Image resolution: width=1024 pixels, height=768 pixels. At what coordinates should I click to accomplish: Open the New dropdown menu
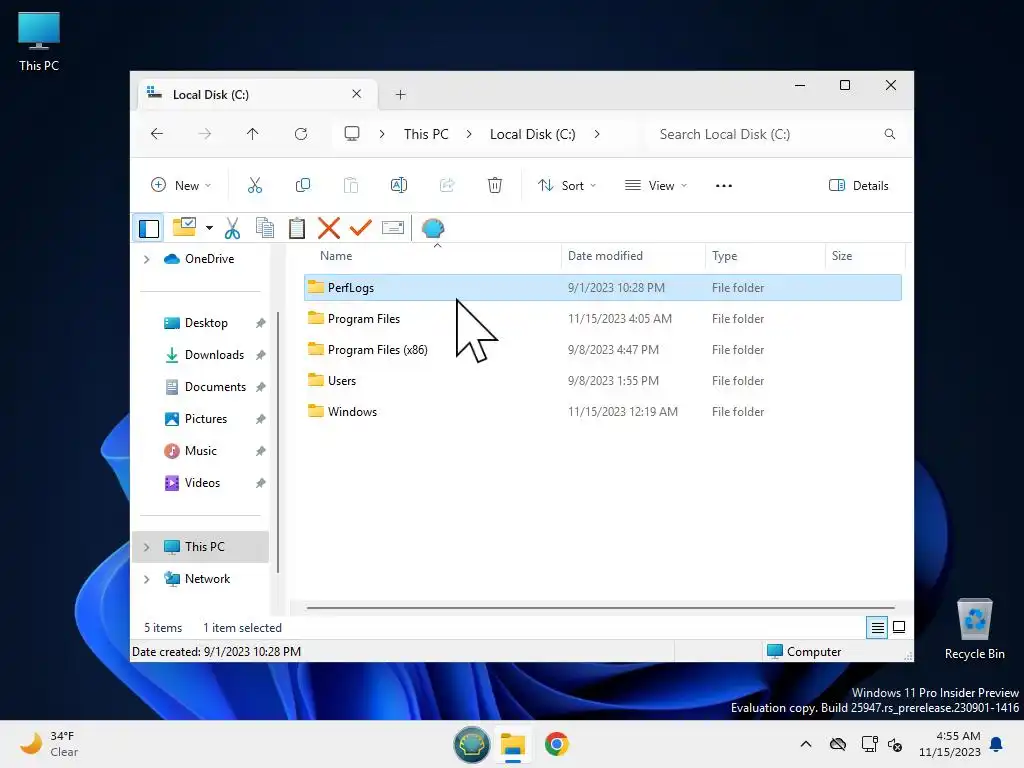click(181, 185)
